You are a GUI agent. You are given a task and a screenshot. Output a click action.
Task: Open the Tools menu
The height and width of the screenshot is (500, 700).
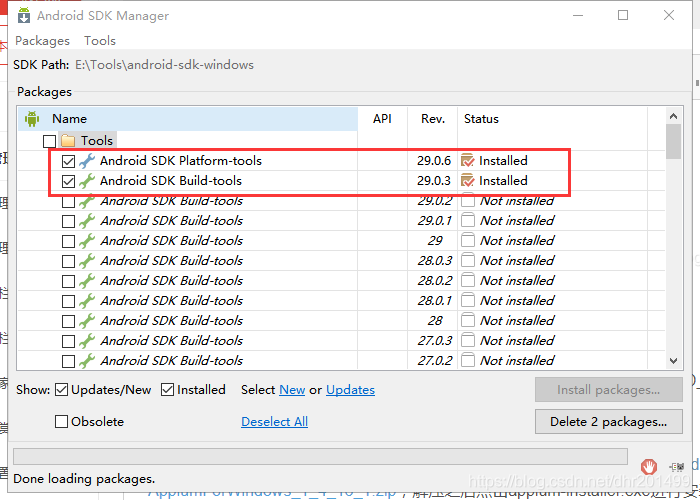click(x=100, y=41)
